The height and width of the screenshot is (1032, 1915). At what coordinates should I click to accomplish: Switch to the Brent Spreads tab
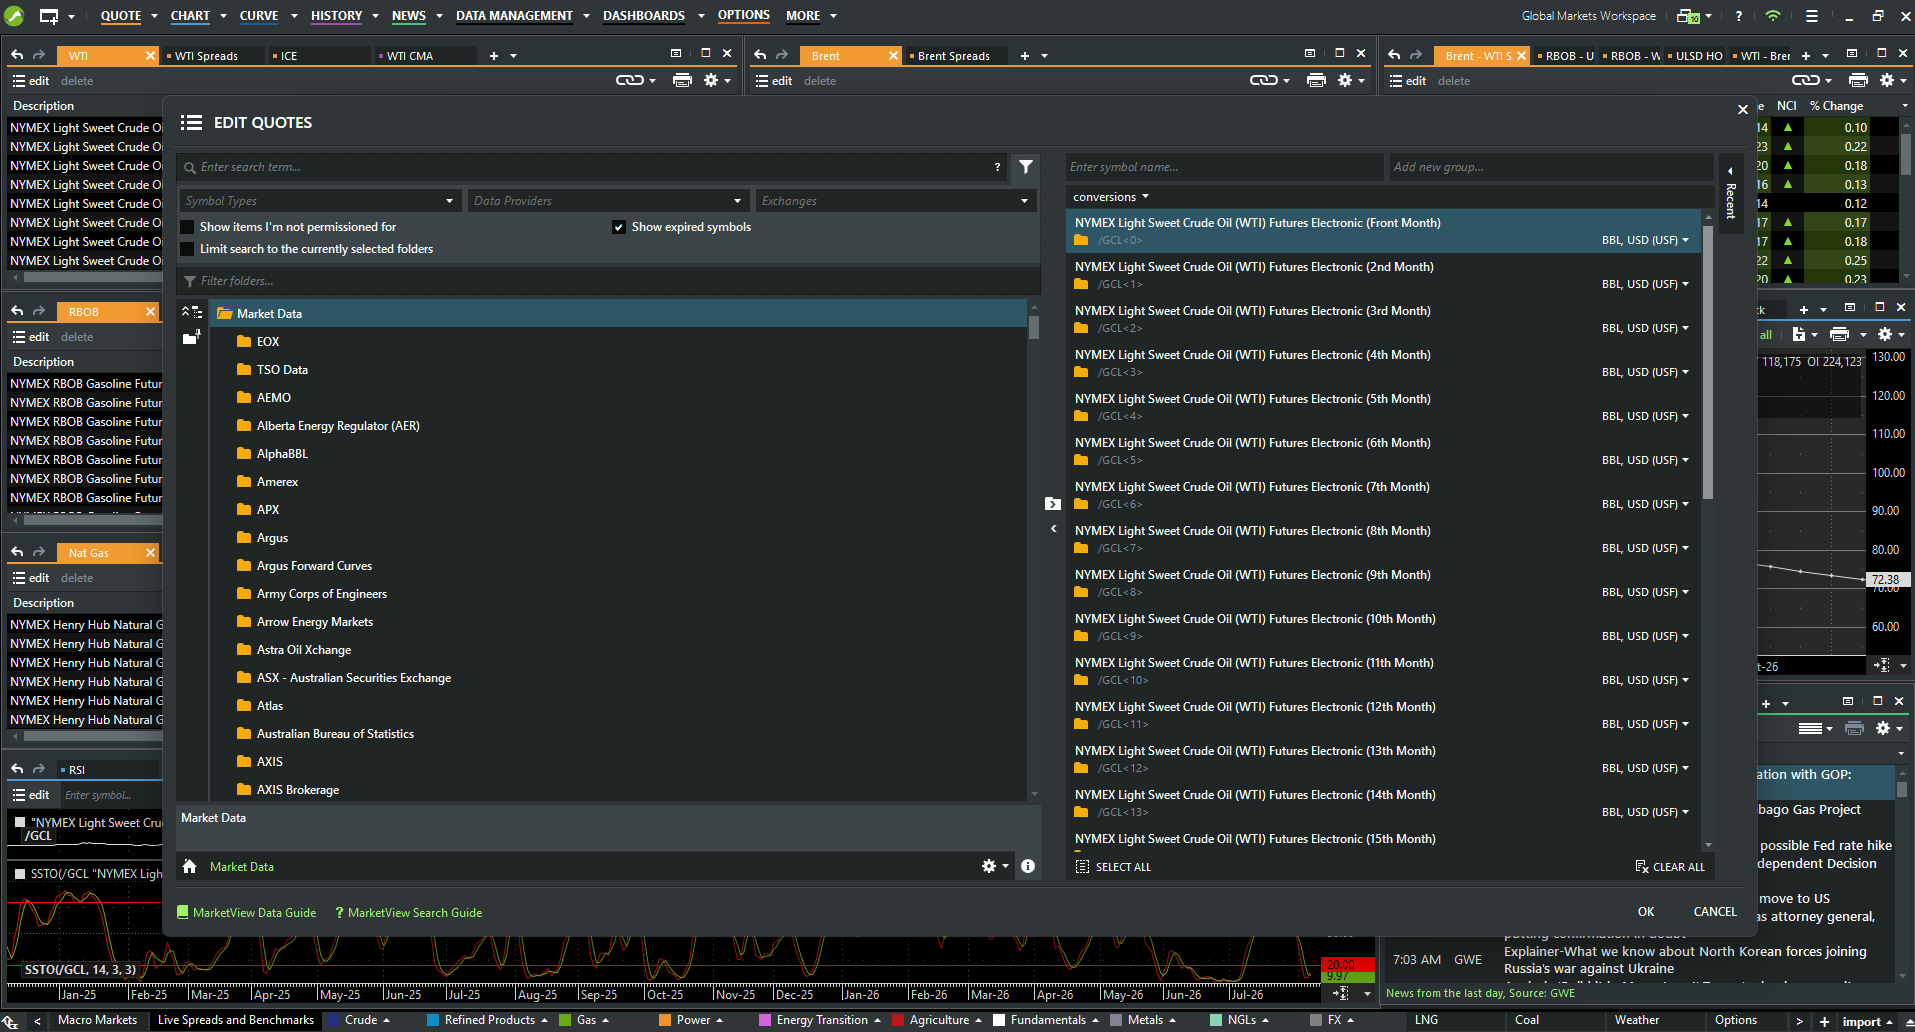pyautogui.click(x=953, y=56)
